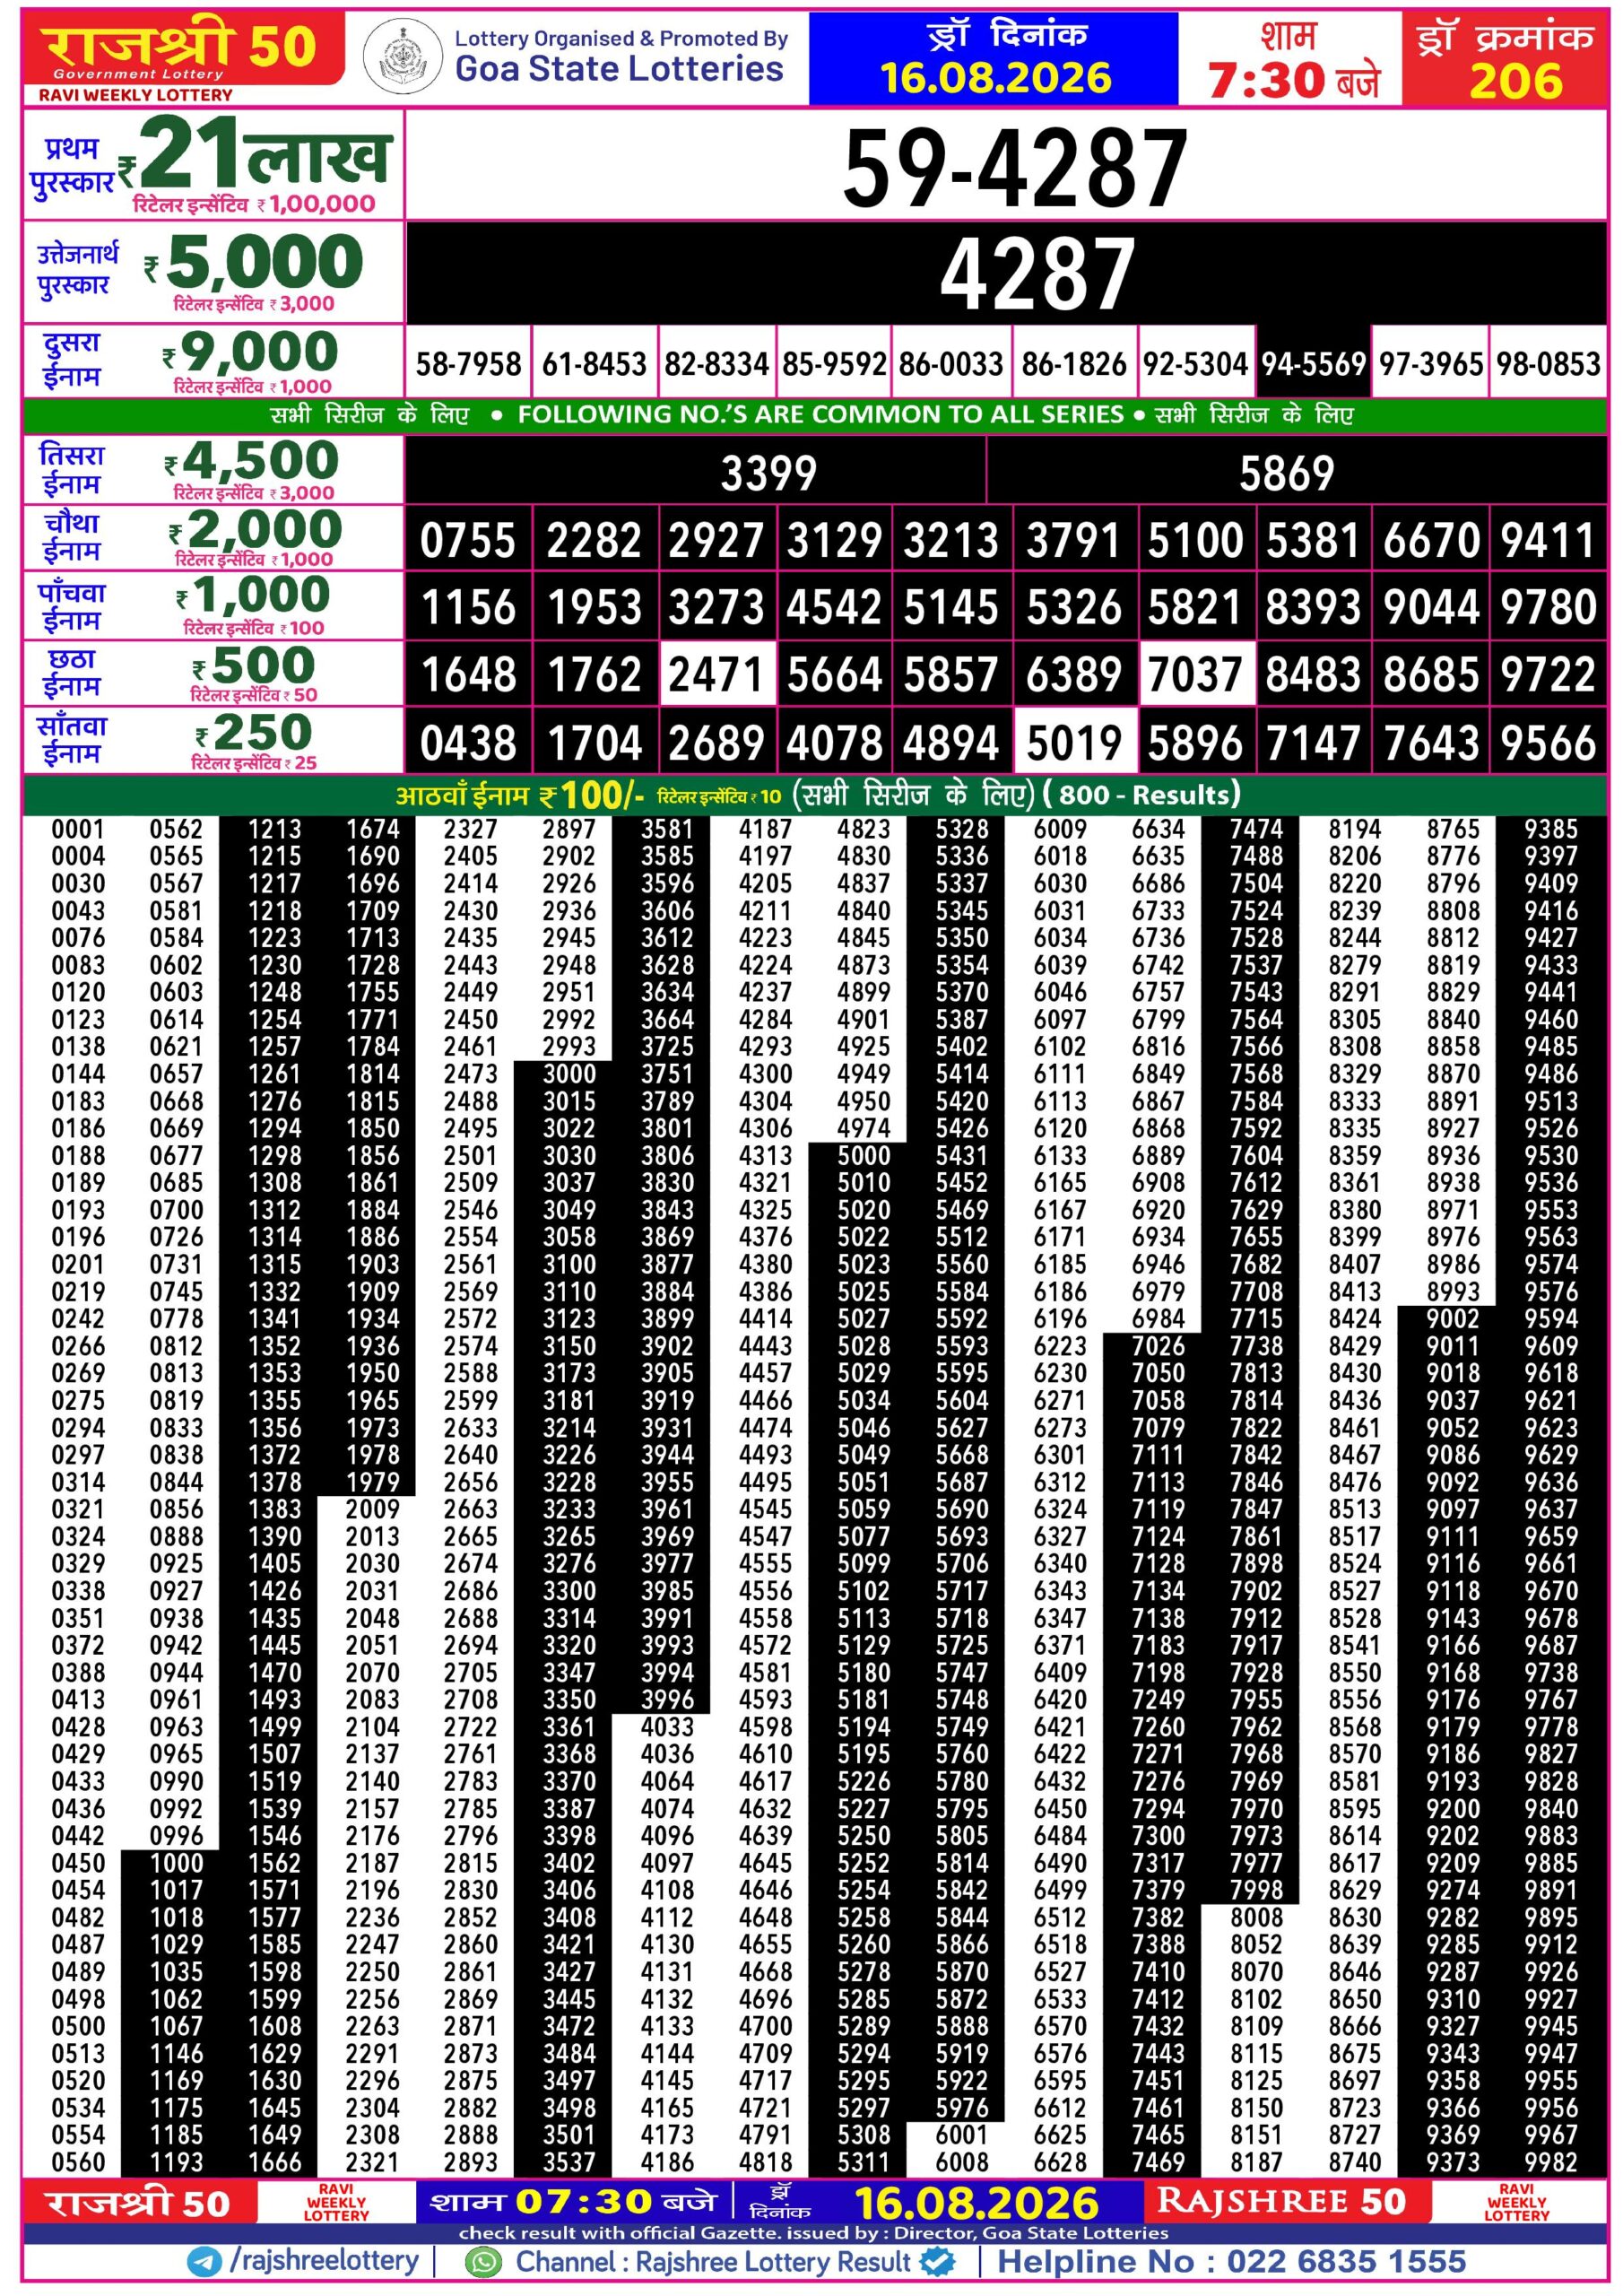Click the ₹2,000 fourth prize amount
Screen dimensions: 1623x2296
click(x=256, y=529)
